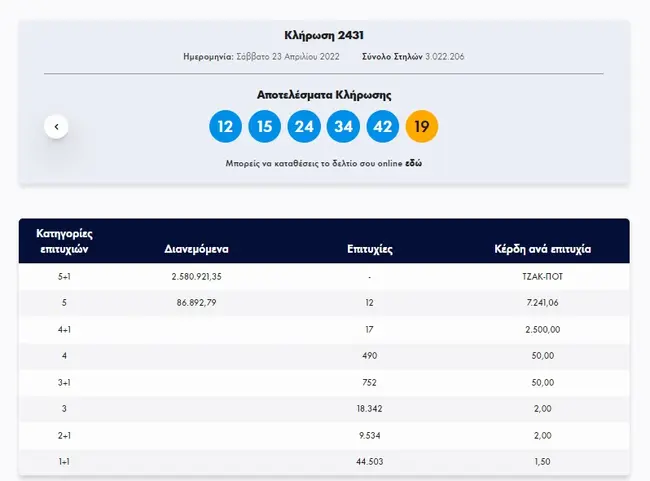
Task: Click the draw date 'Σάββατο 23 Απριλίου 2022'
Action: (295, 56)
